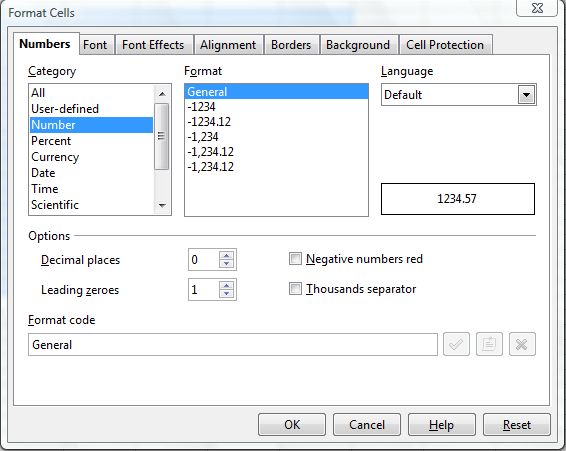
Task: Click the OK button
Action: 292,425
